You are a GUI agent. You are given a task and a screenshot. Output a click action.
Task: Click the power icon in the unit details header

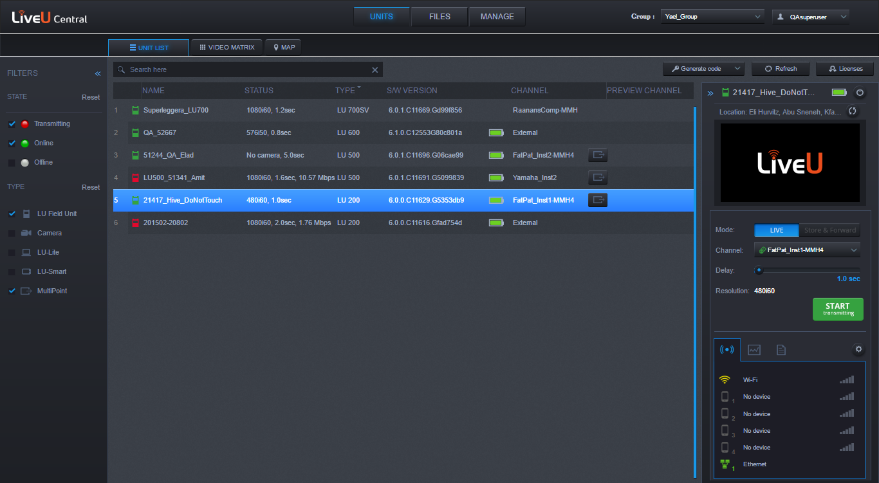click(859, 92)
